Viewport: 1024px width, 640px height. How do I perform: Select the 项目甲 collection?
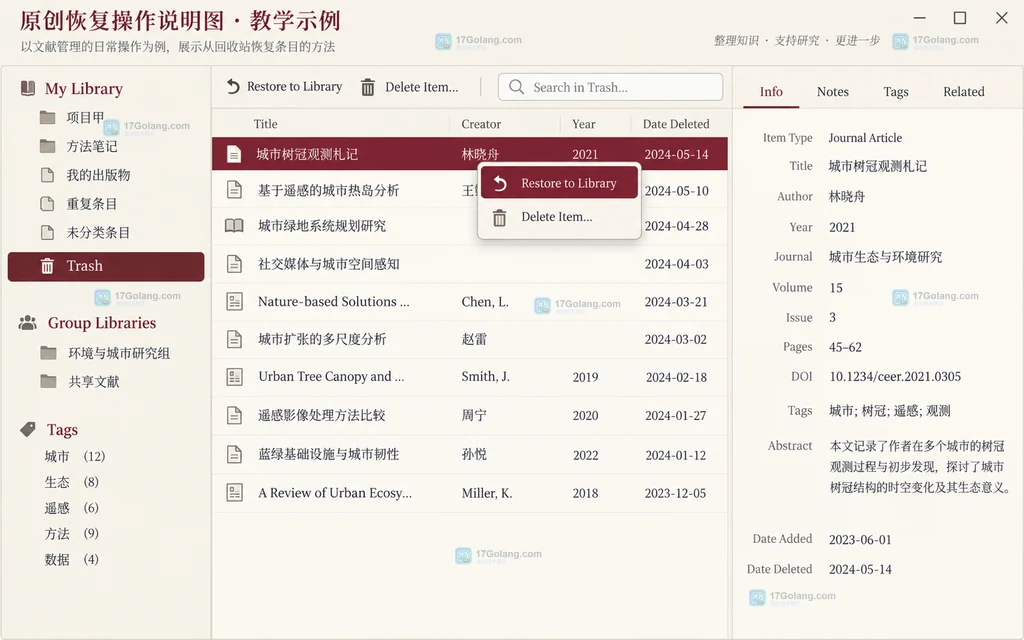coord(85,118)
